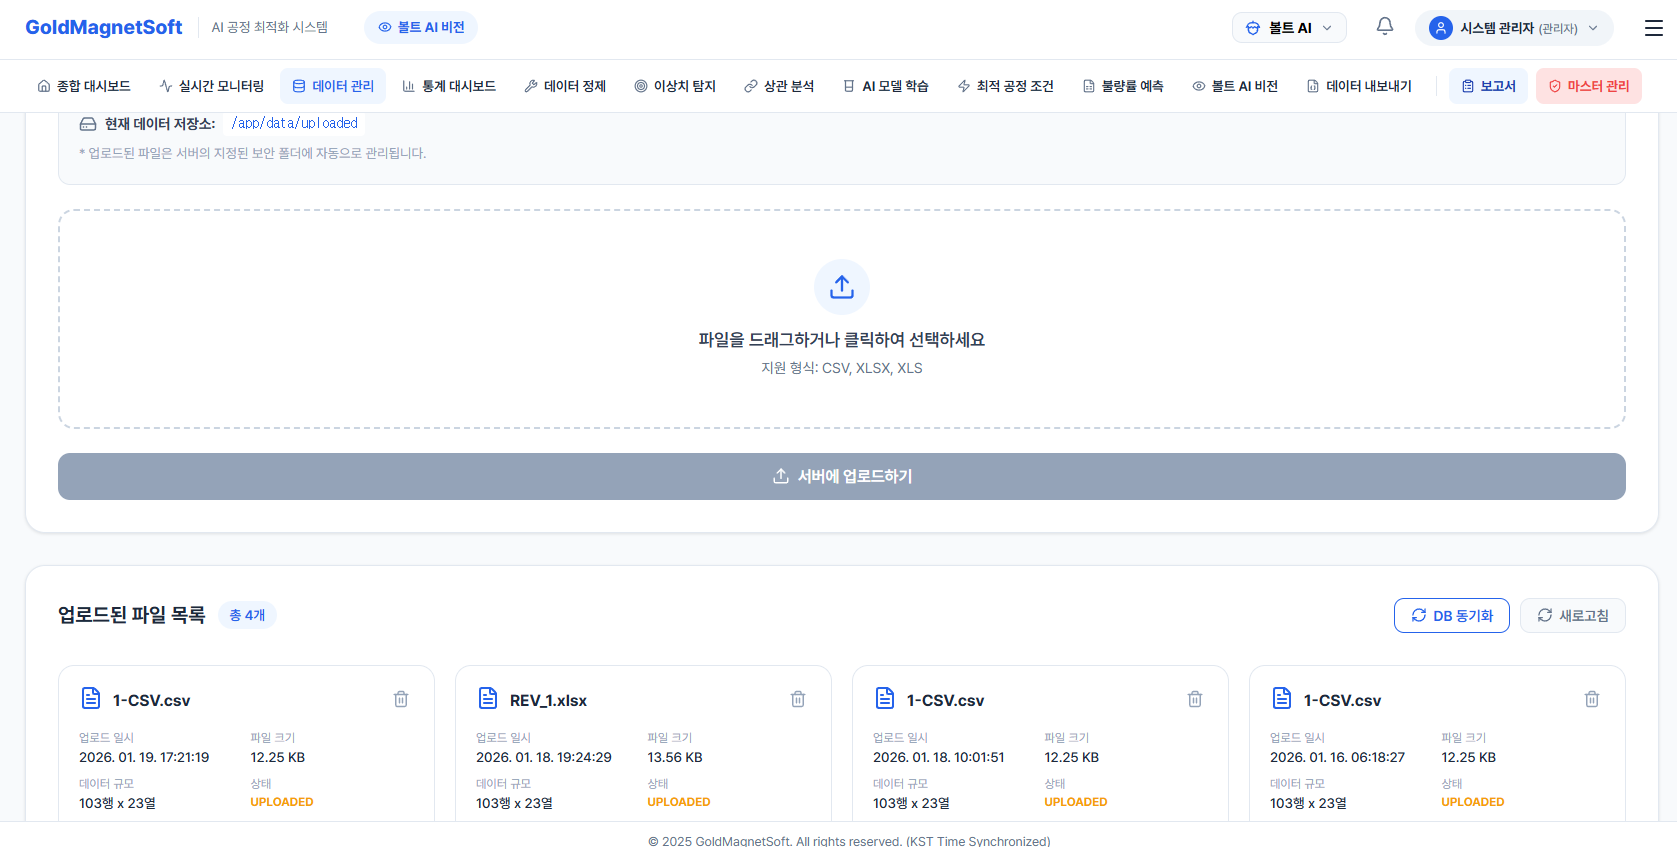Delete the 1-CSV.csv uploaded 2026.01.16
The height and width of the screenshot is (847, 1677).
(1591, 699)
